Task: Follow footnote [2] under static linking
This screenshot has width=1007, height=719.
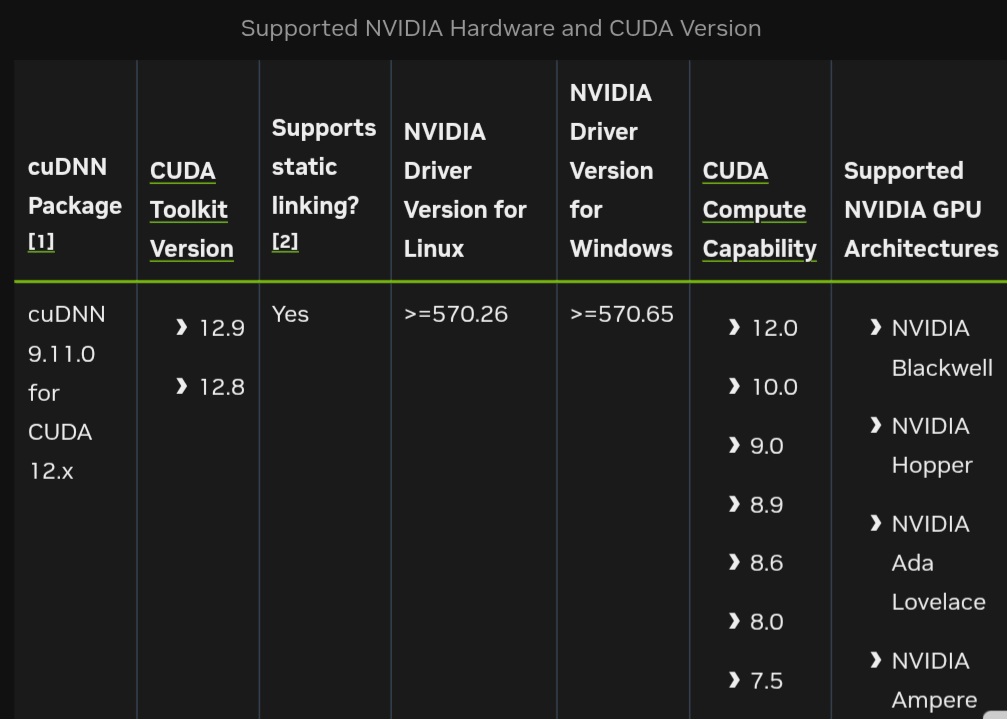Action: coord(285,242)
